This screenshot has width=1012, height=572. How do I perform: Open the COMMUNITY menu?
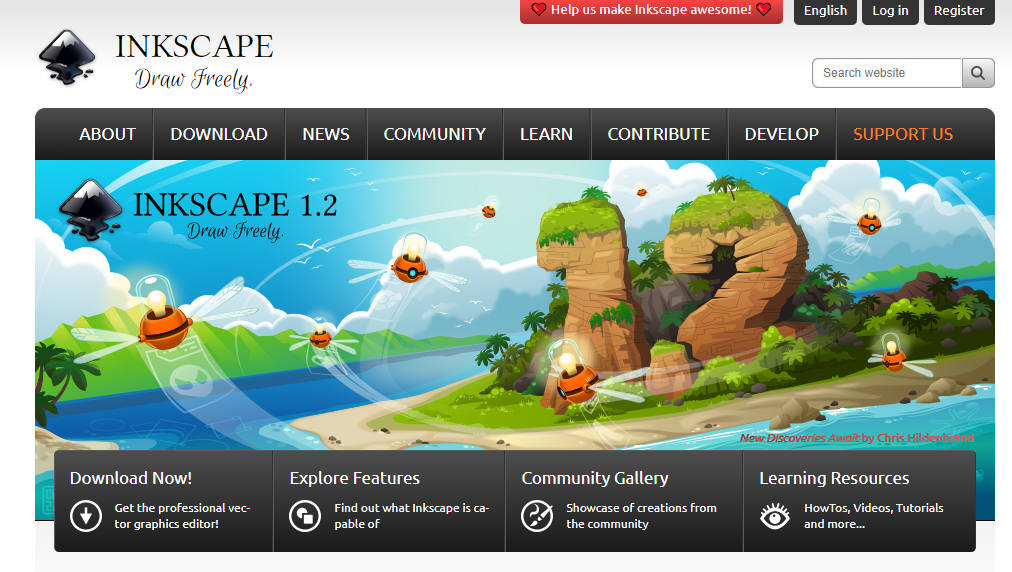click(434, 134)
